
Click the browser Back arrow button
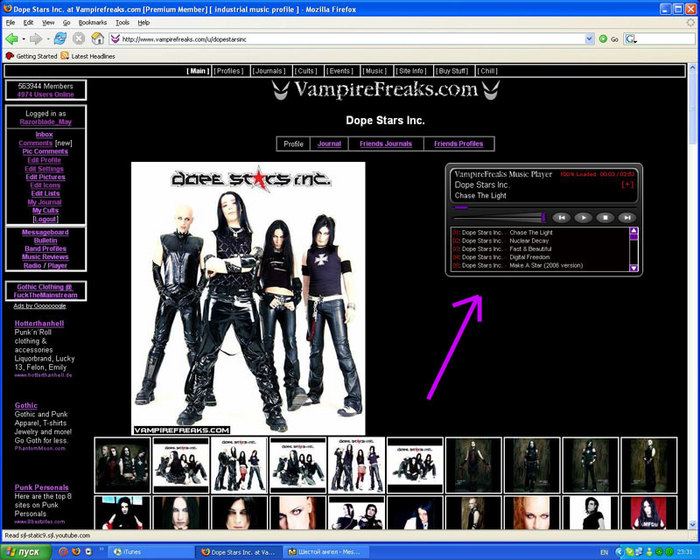pyautogui.click(x=11, y=39)
